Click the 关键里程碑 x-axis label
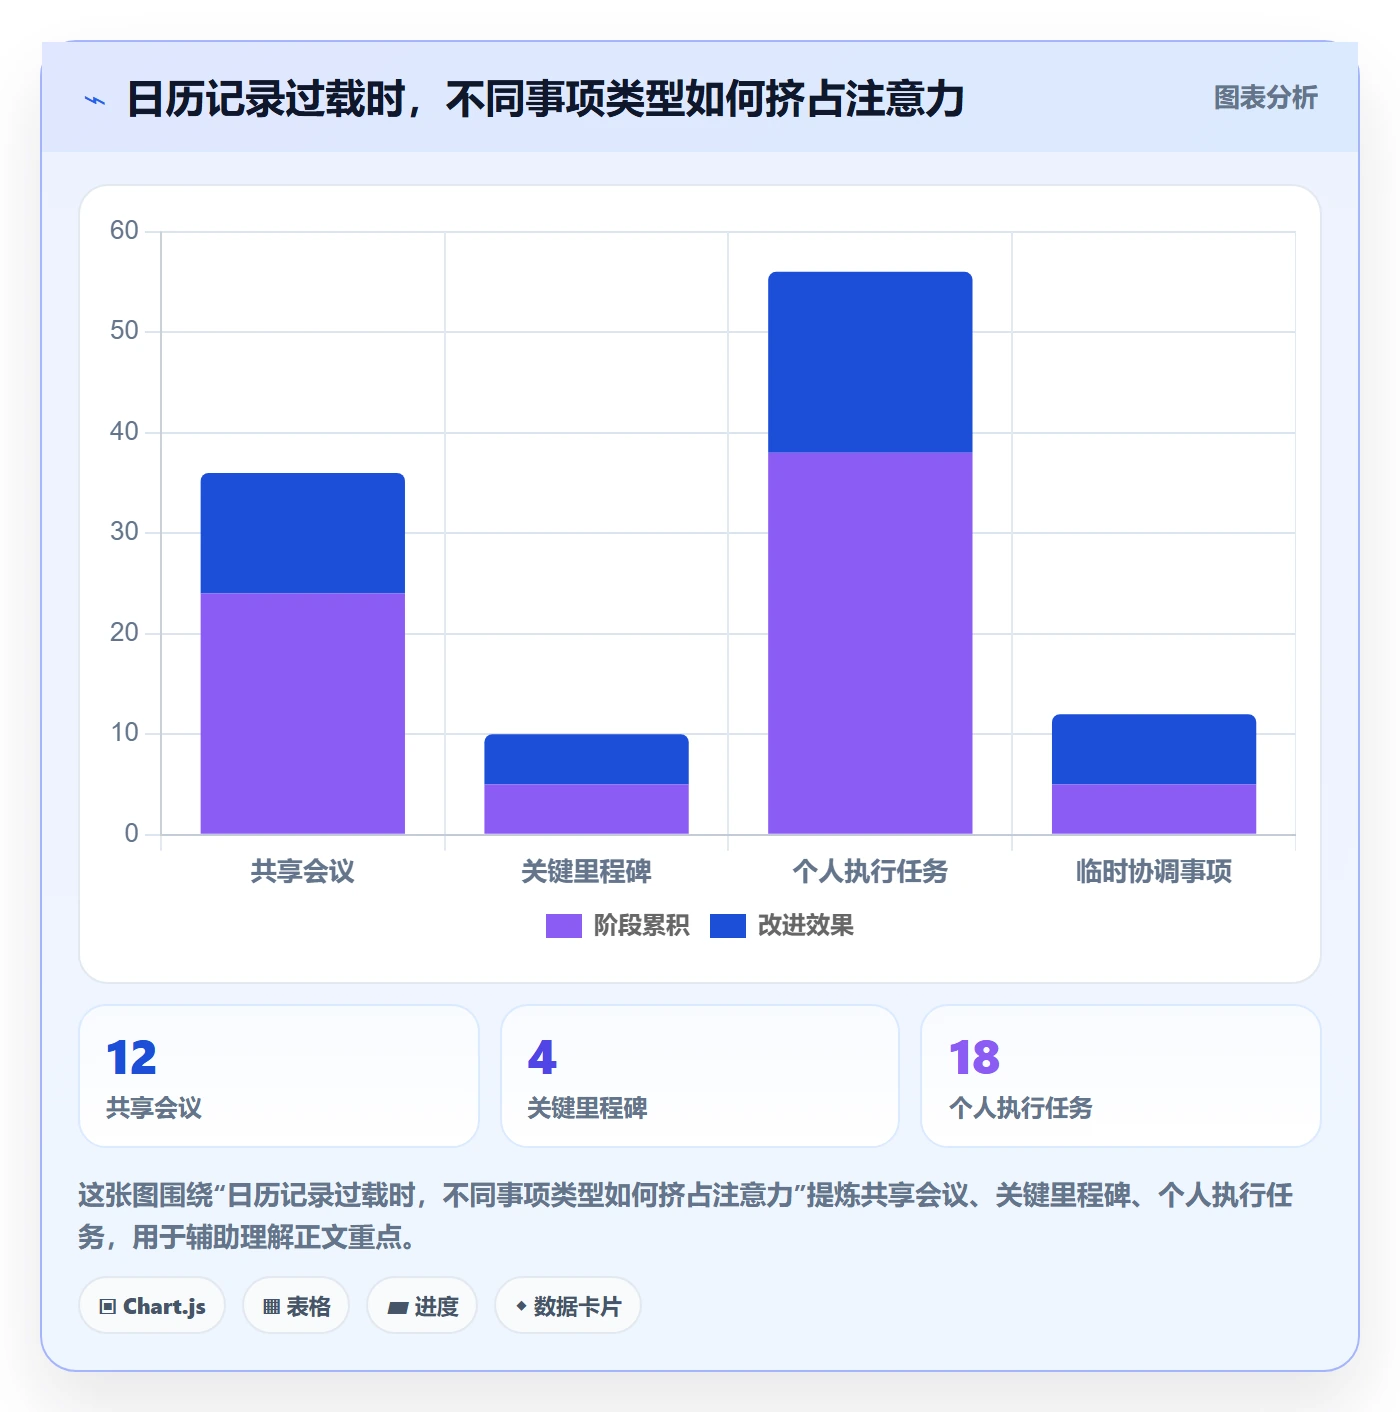The image size is (1400, 1412). [587, 872]
